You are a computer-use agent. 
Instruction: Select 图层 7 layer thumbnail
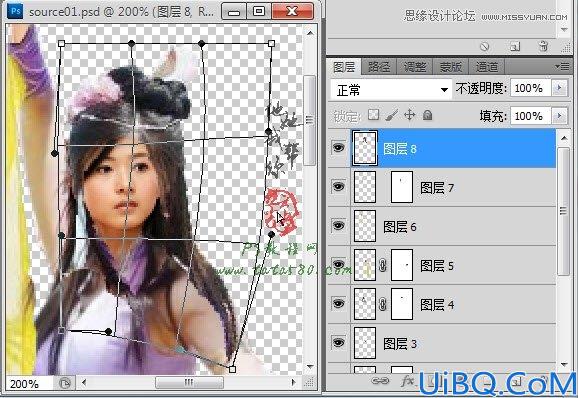tap(365, 187)
